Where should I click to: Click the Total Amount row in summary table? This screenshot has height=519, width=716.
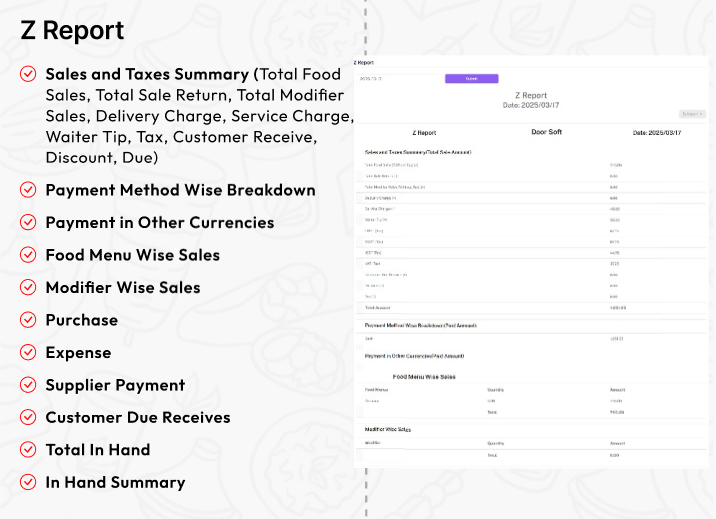tap(531, 308)
